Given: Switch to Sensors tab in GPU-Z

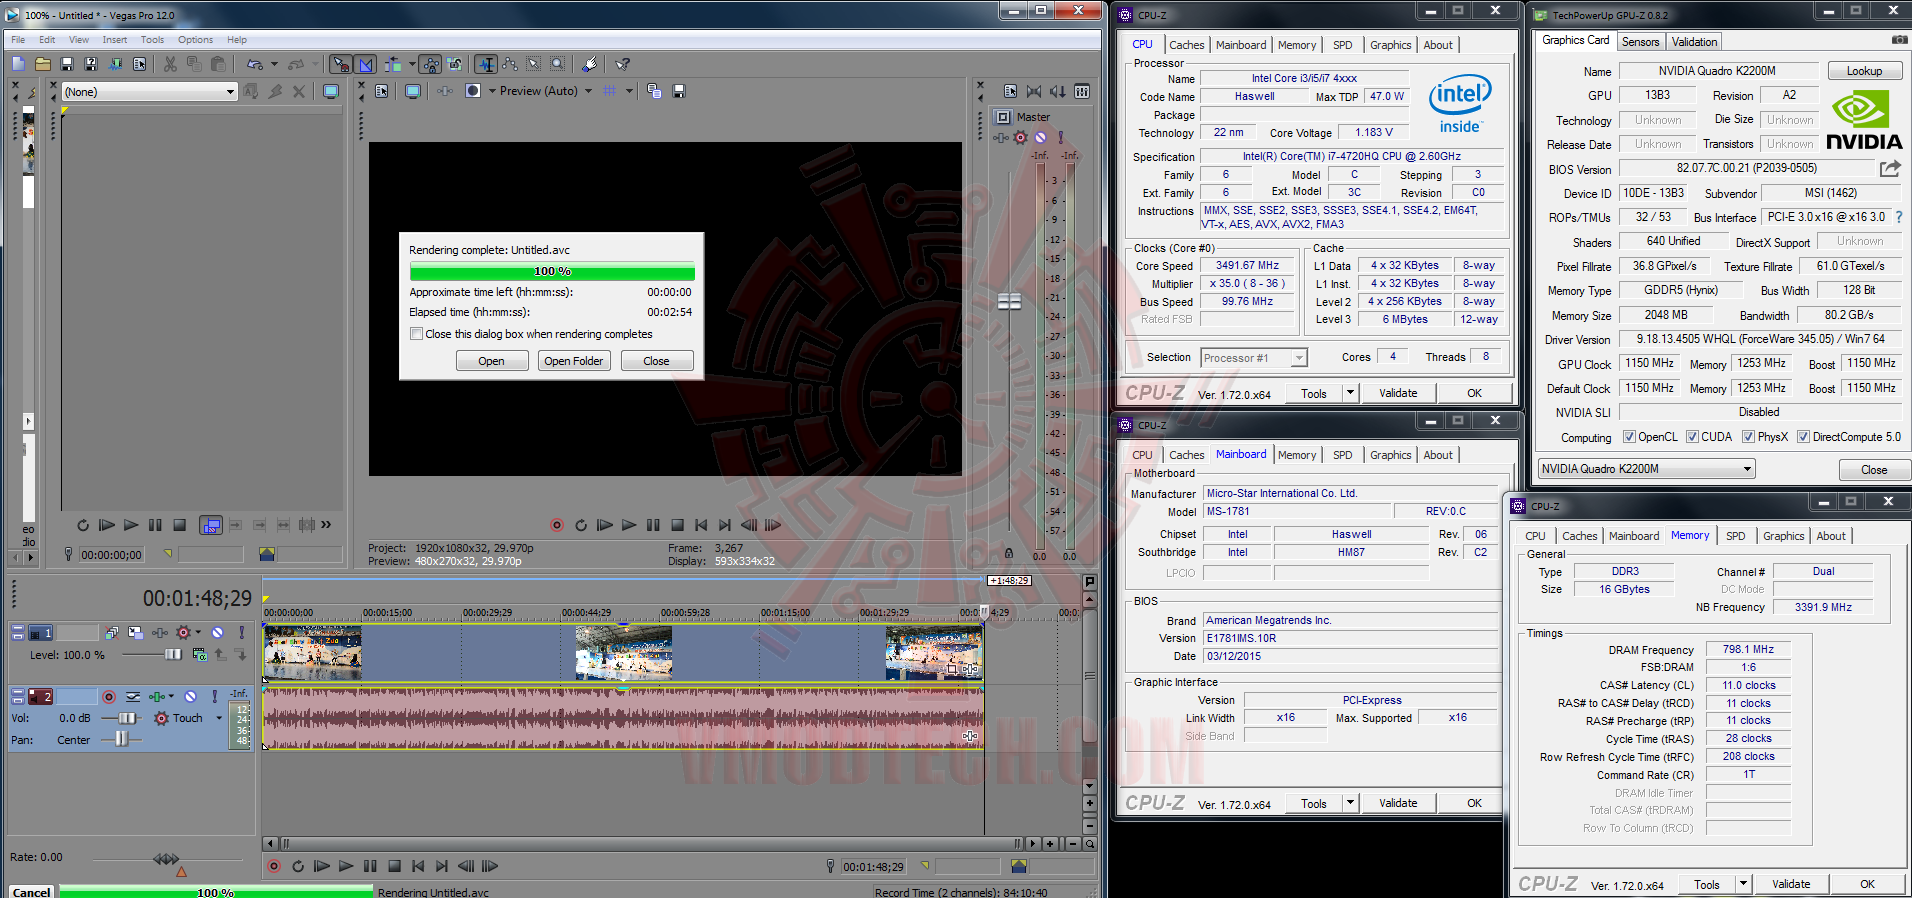Looking at the screenshot, I should pyautogui.click(x=1641, y=42).
